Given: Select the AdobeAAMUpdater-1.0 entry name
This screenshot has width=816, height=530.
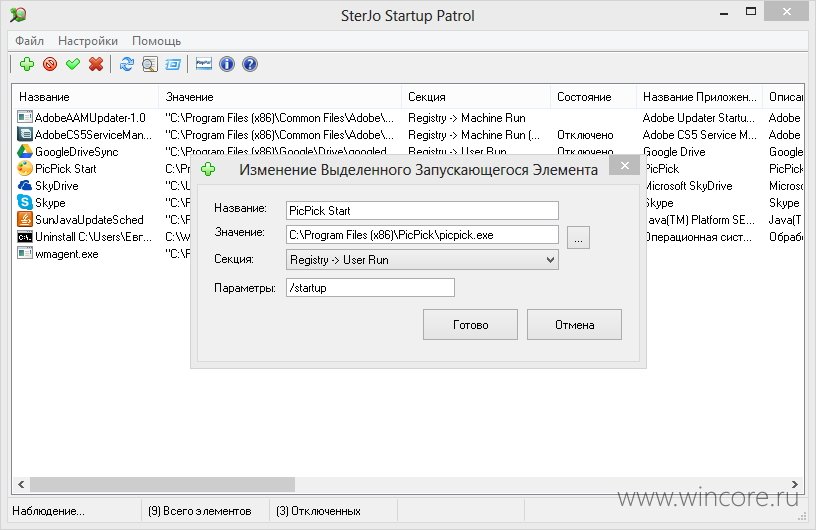Looking at the screenshot, I should 90,118.
